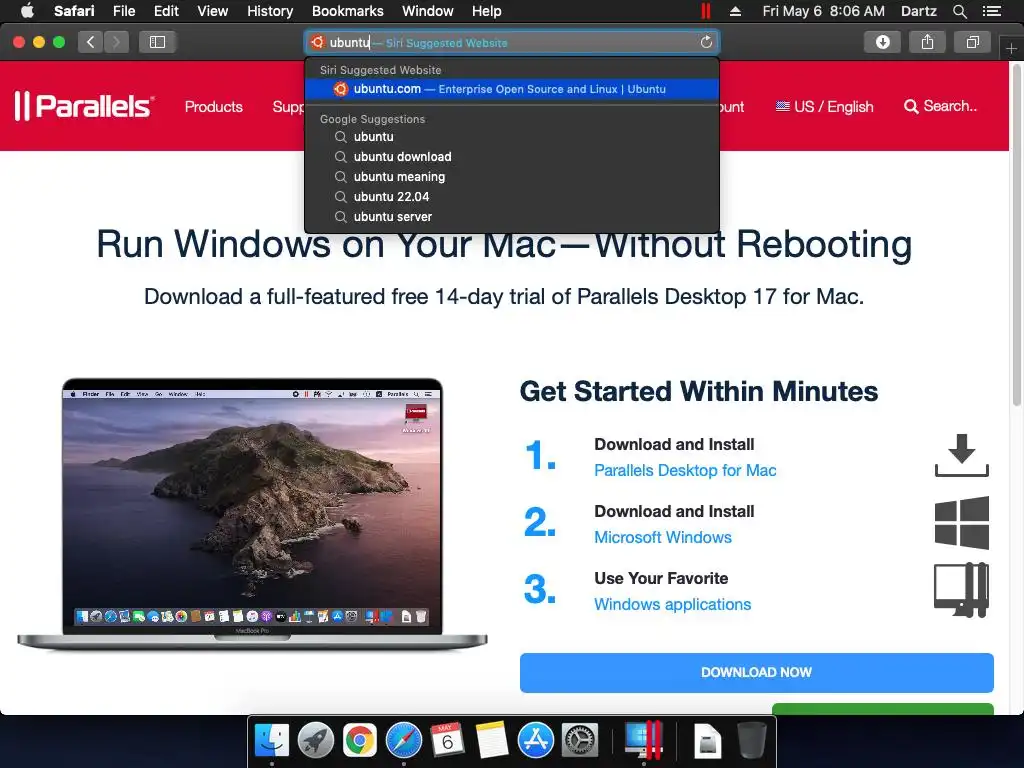Click the Safari address bar field
Image resolution: width=1024 pixels, height=768 pixels.
click(x=512, y=42)
